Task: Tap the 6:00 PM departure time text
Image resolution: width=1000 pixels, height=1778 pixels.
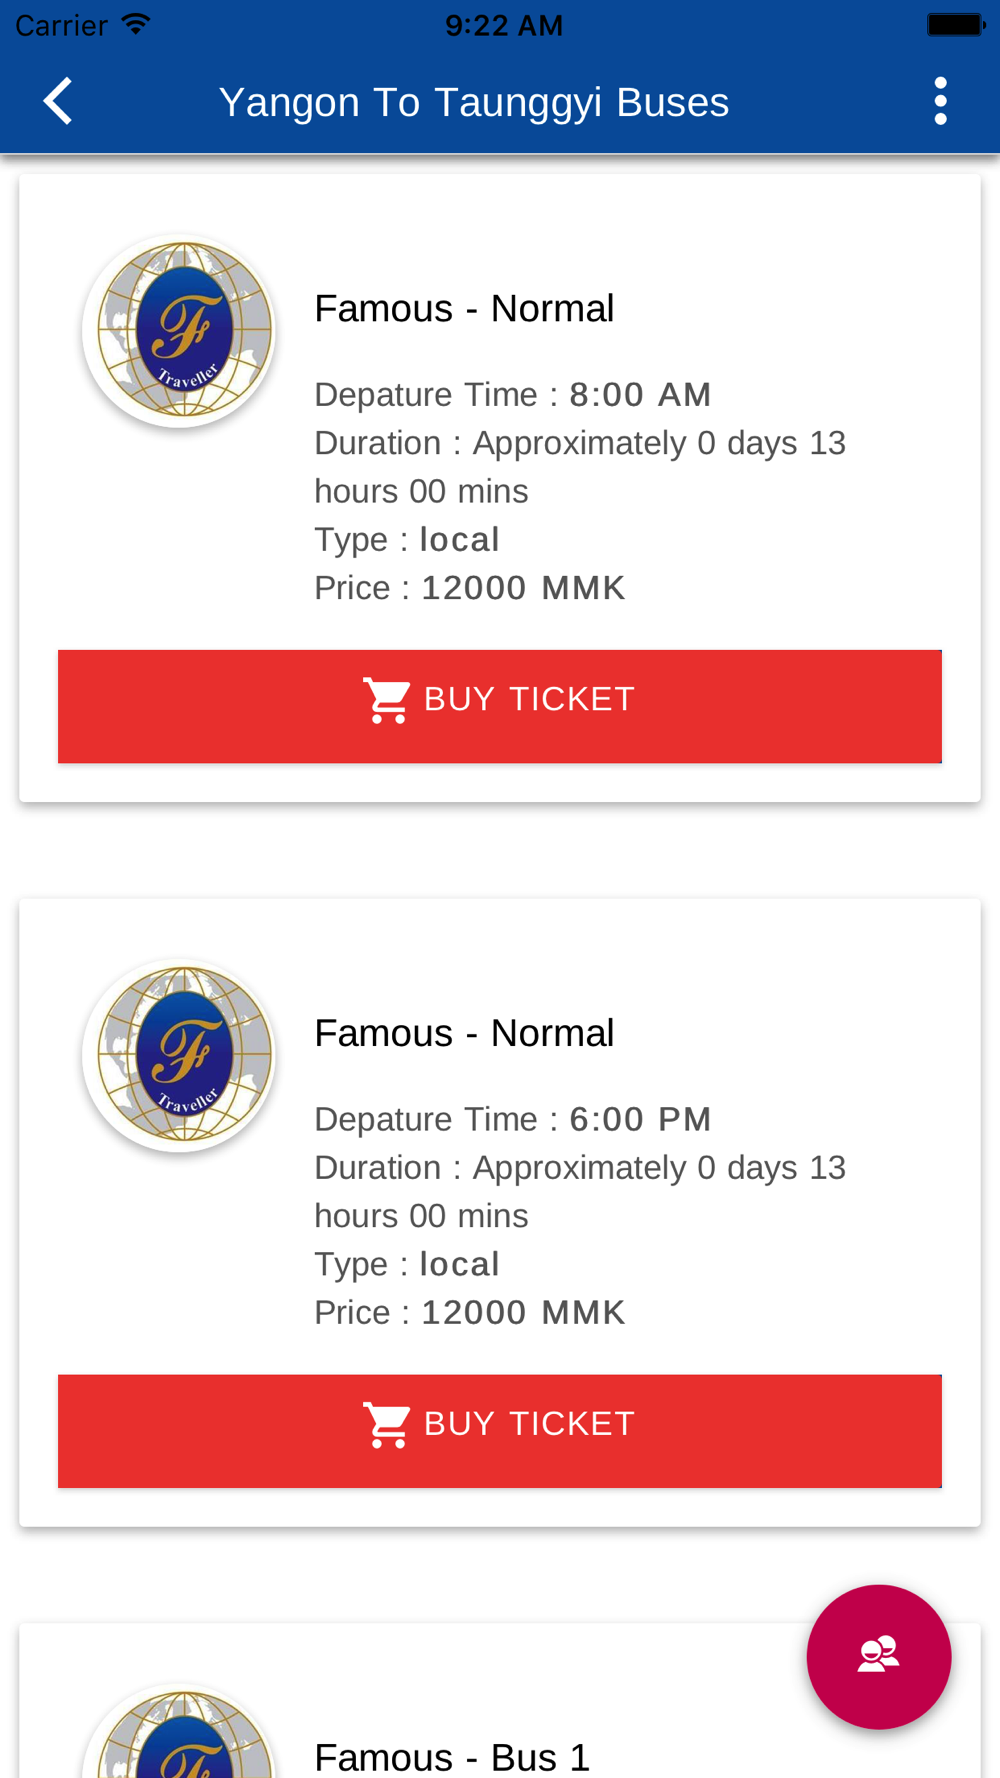Action: pos(640,1119)
